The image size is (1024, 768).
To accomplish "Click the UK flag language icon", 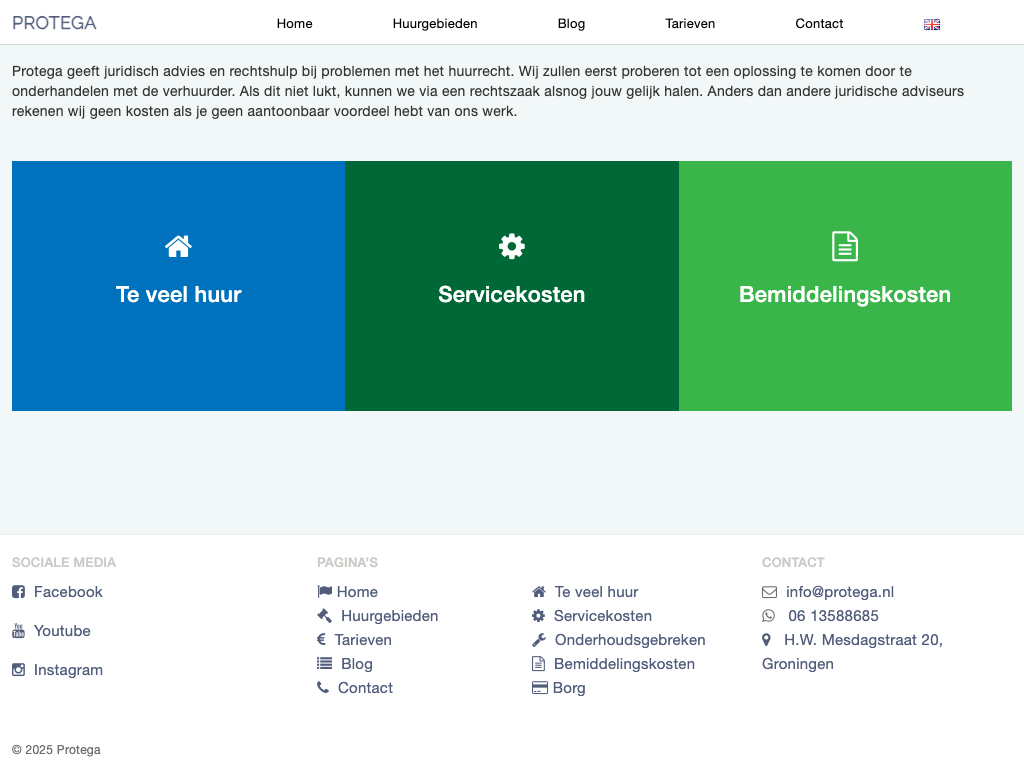I will [931, 24].
